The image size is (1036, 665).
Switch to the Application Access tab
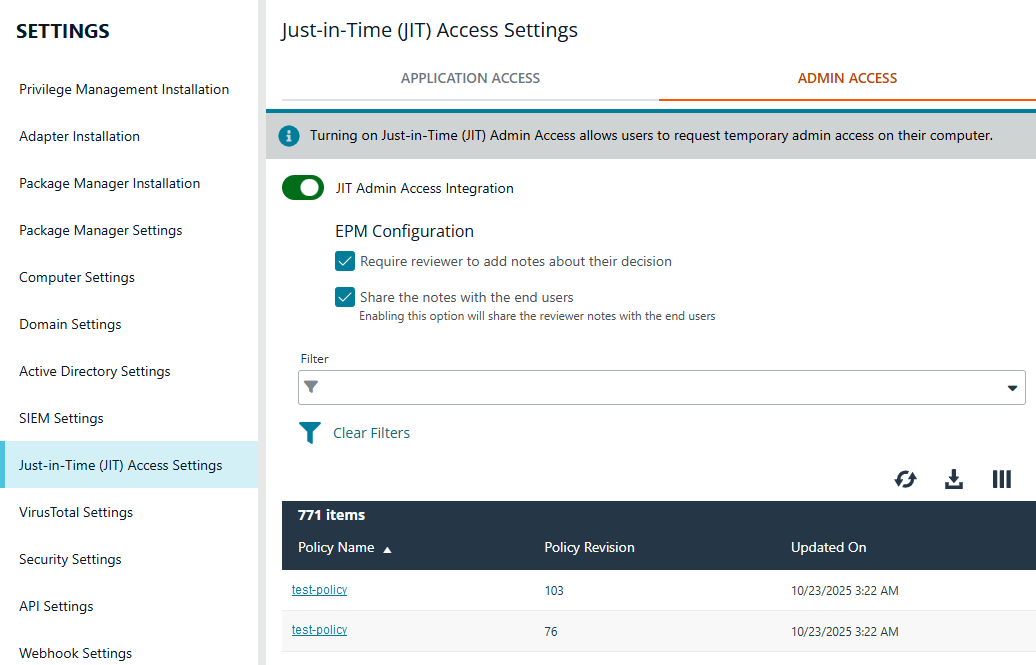coord(470,78)
